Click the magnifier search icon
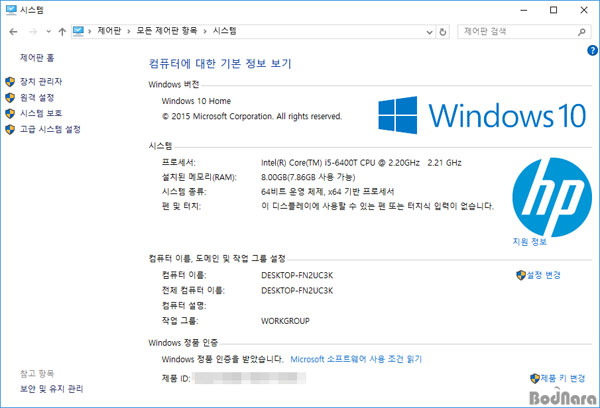Screen dimensions: 600x408 point(582,32)
